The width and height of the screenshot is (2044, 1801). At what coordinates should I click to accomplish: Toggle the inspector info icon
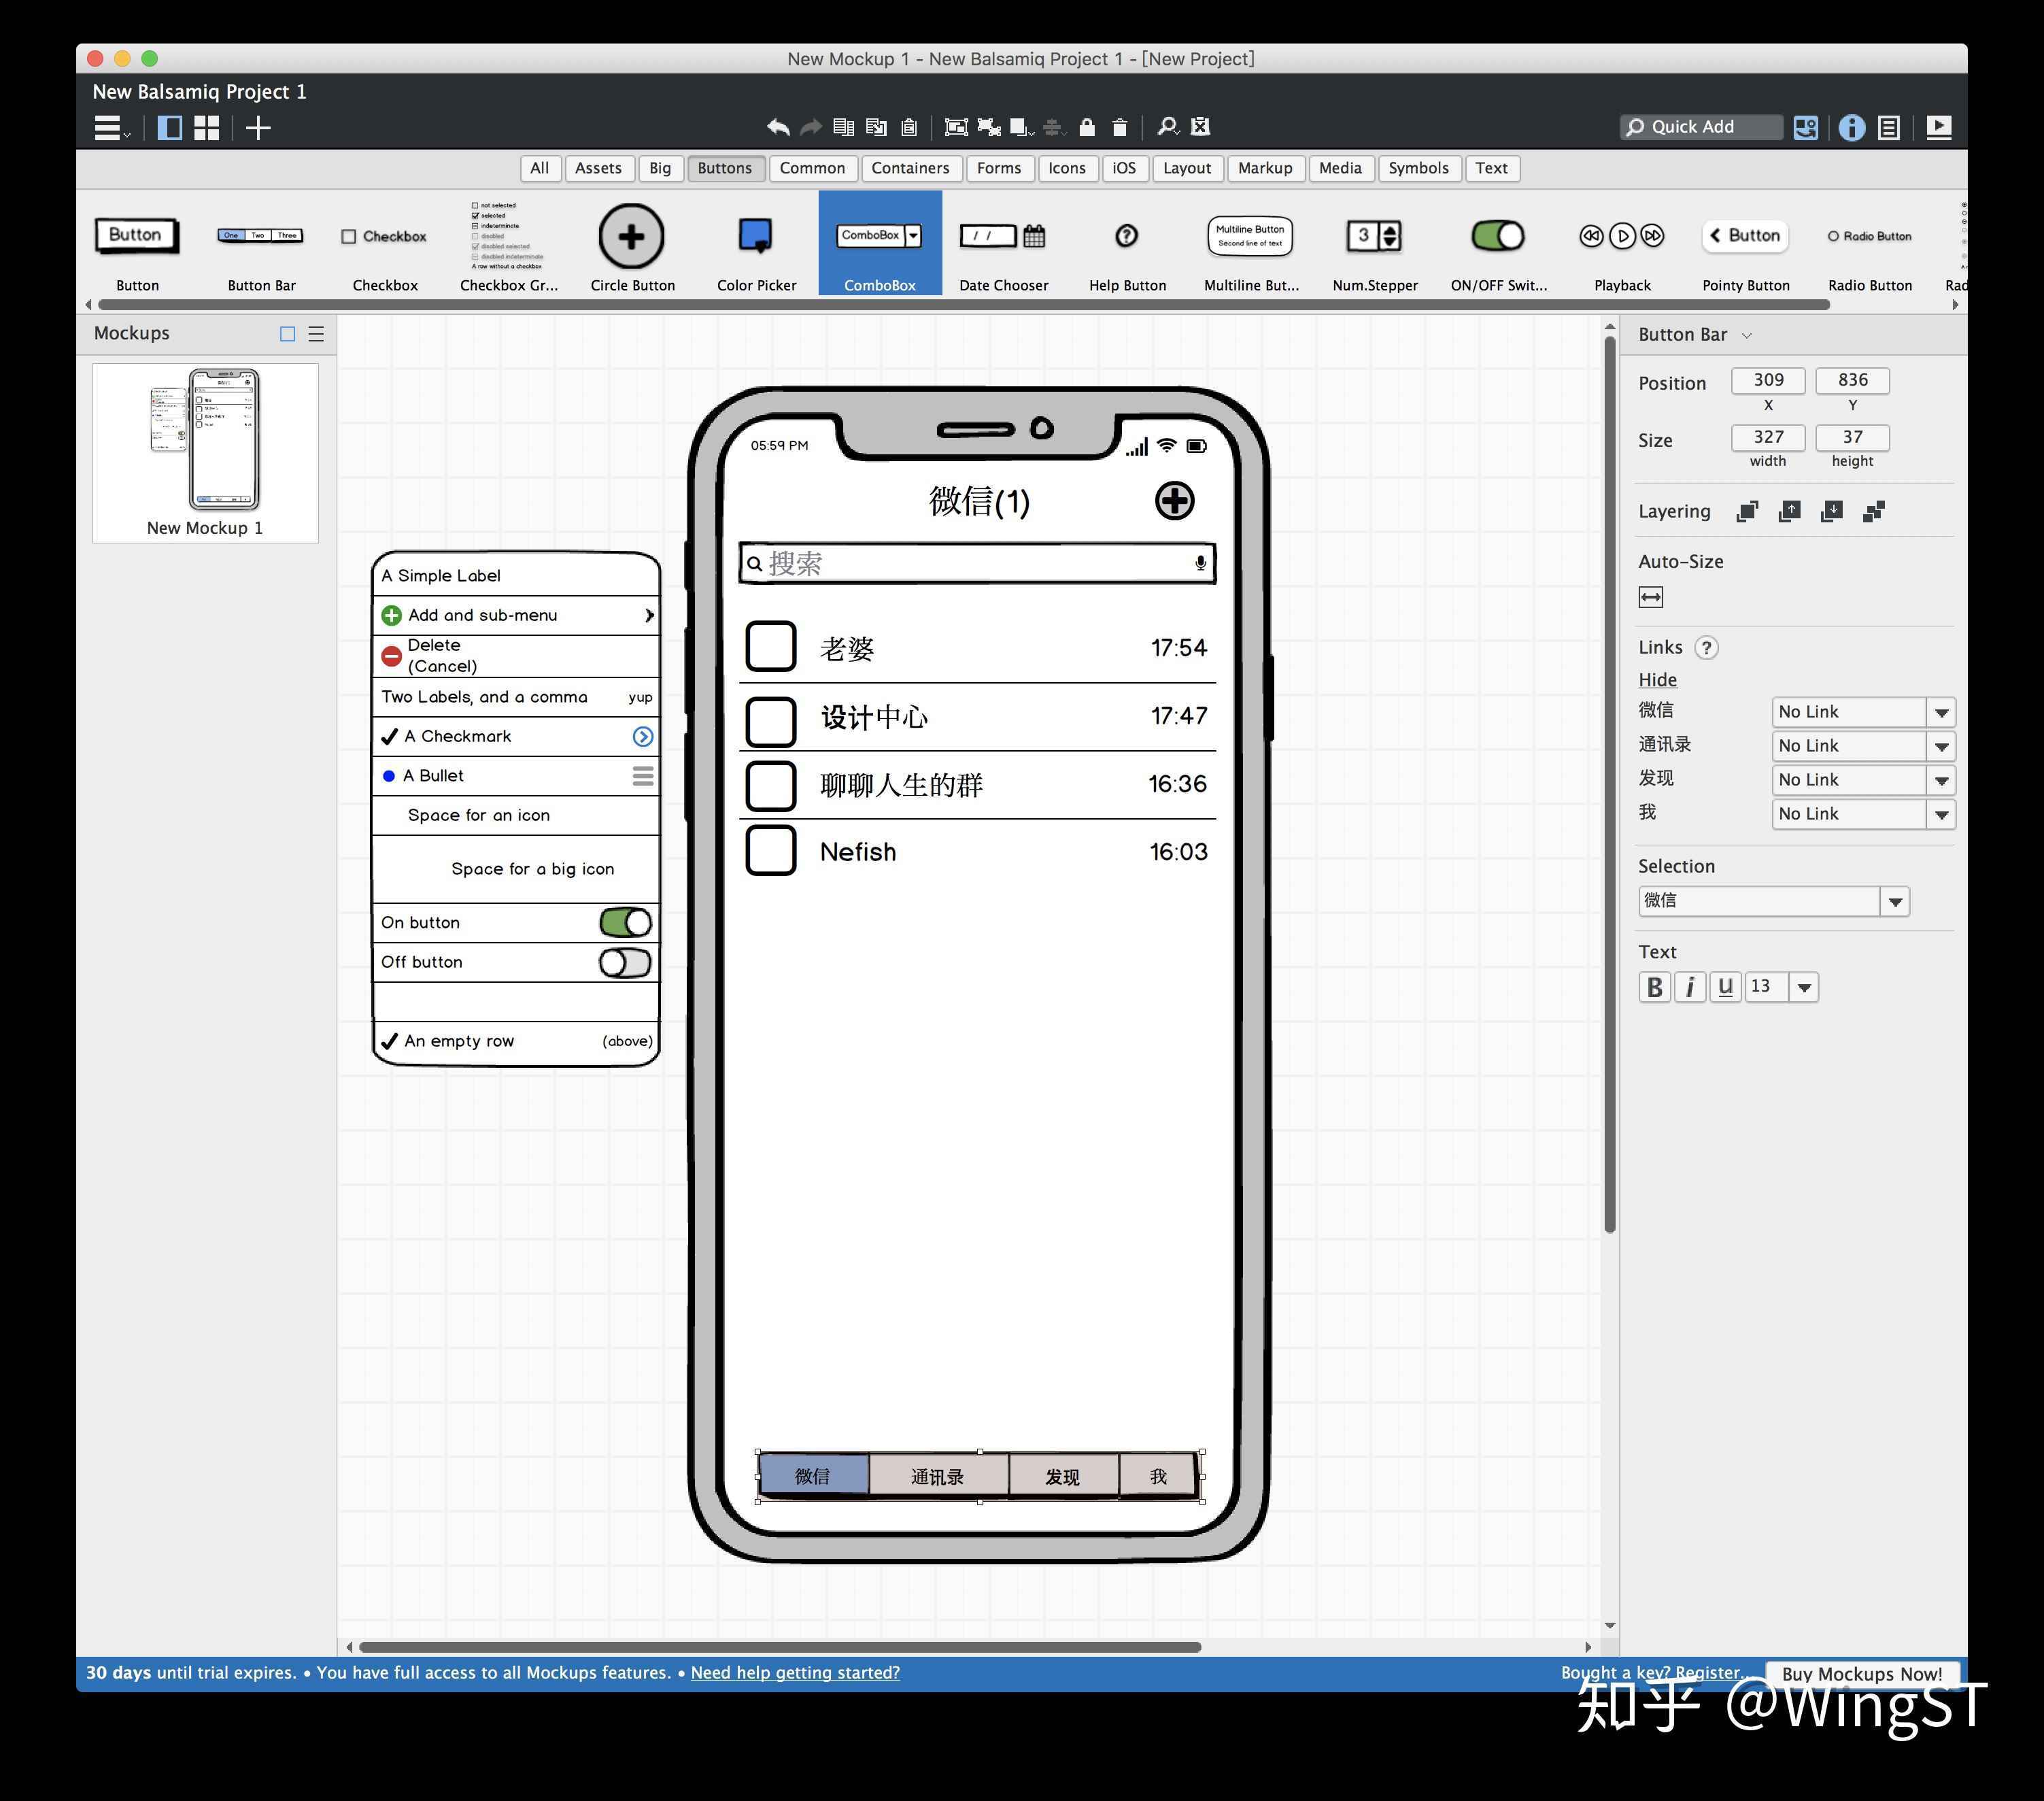coord(1851,128)
